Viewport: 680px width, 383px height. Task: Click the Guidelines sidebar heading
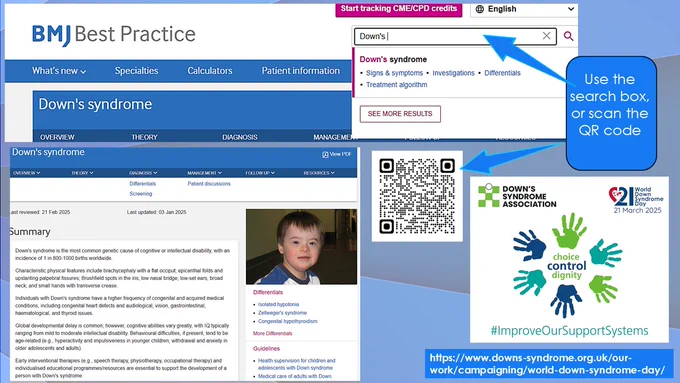pos(266,349)
